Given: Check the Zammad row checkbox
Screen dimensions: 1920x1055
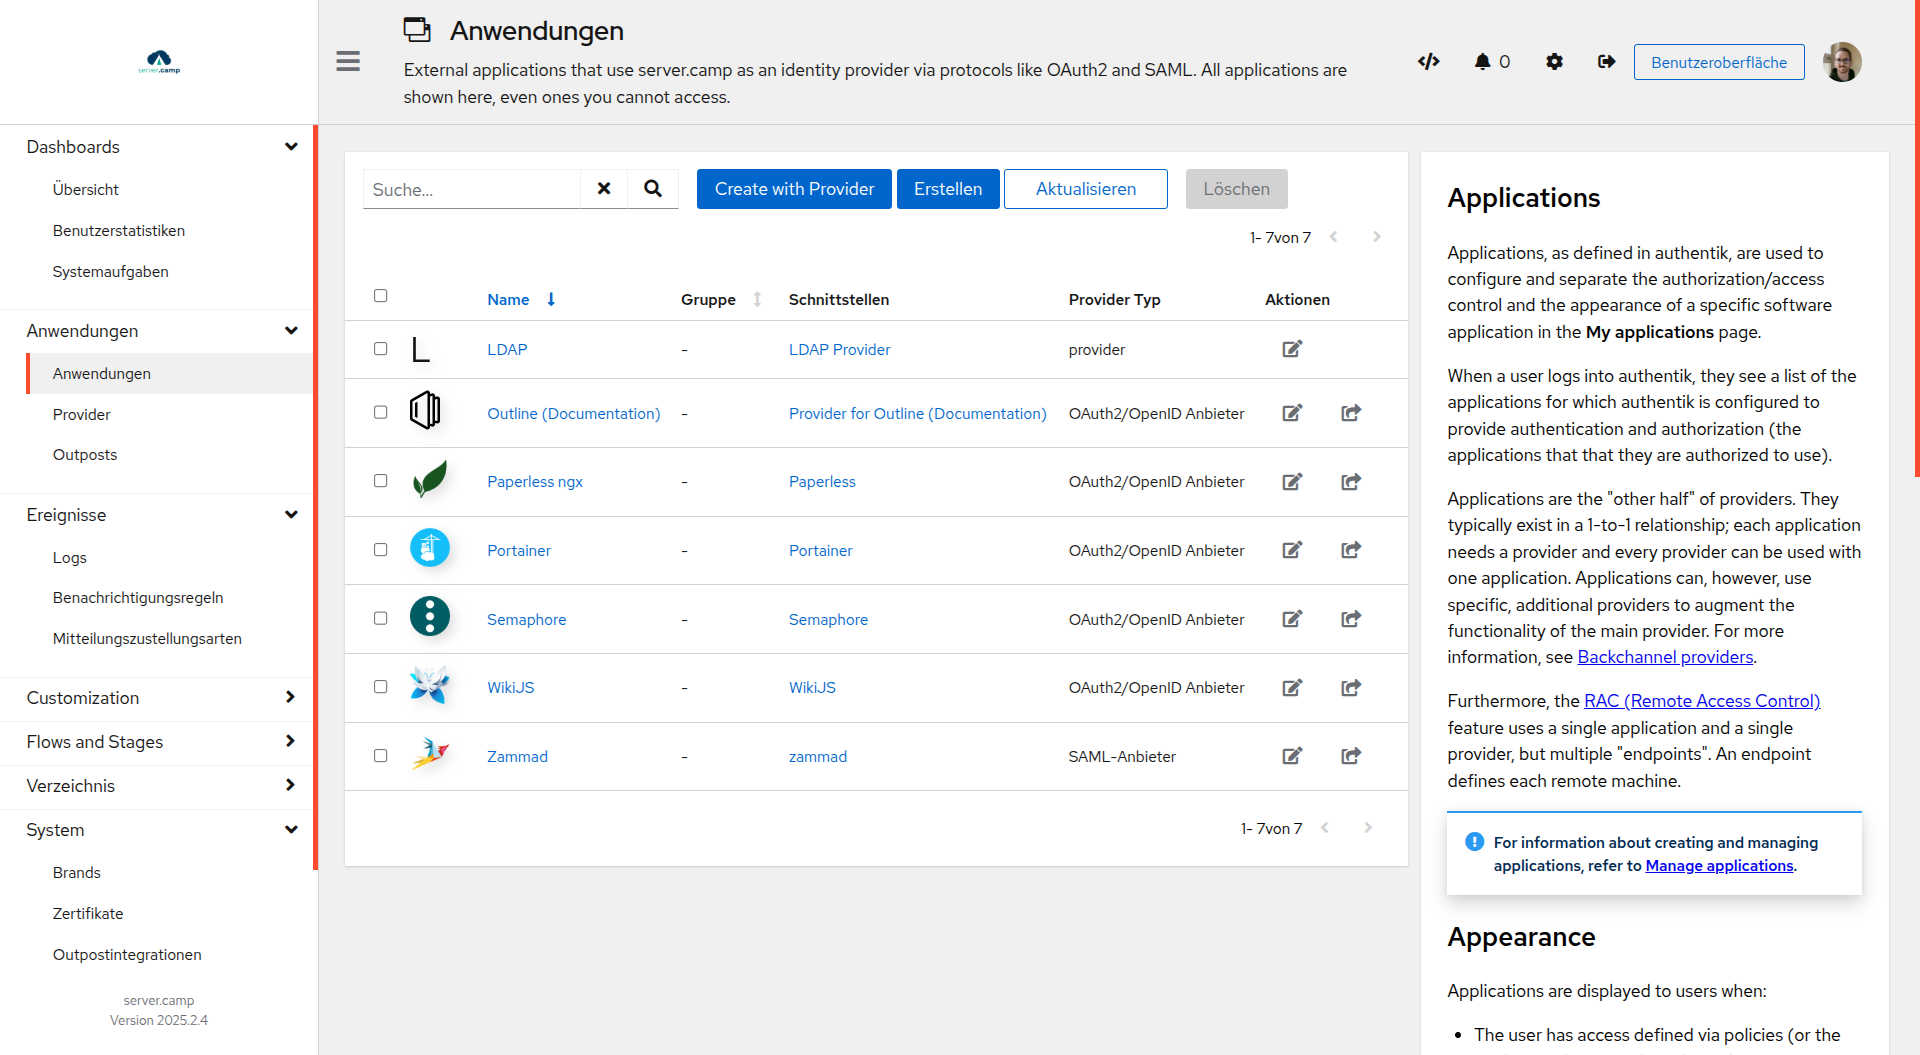Looking at the screenshot, I should point(380,756).
